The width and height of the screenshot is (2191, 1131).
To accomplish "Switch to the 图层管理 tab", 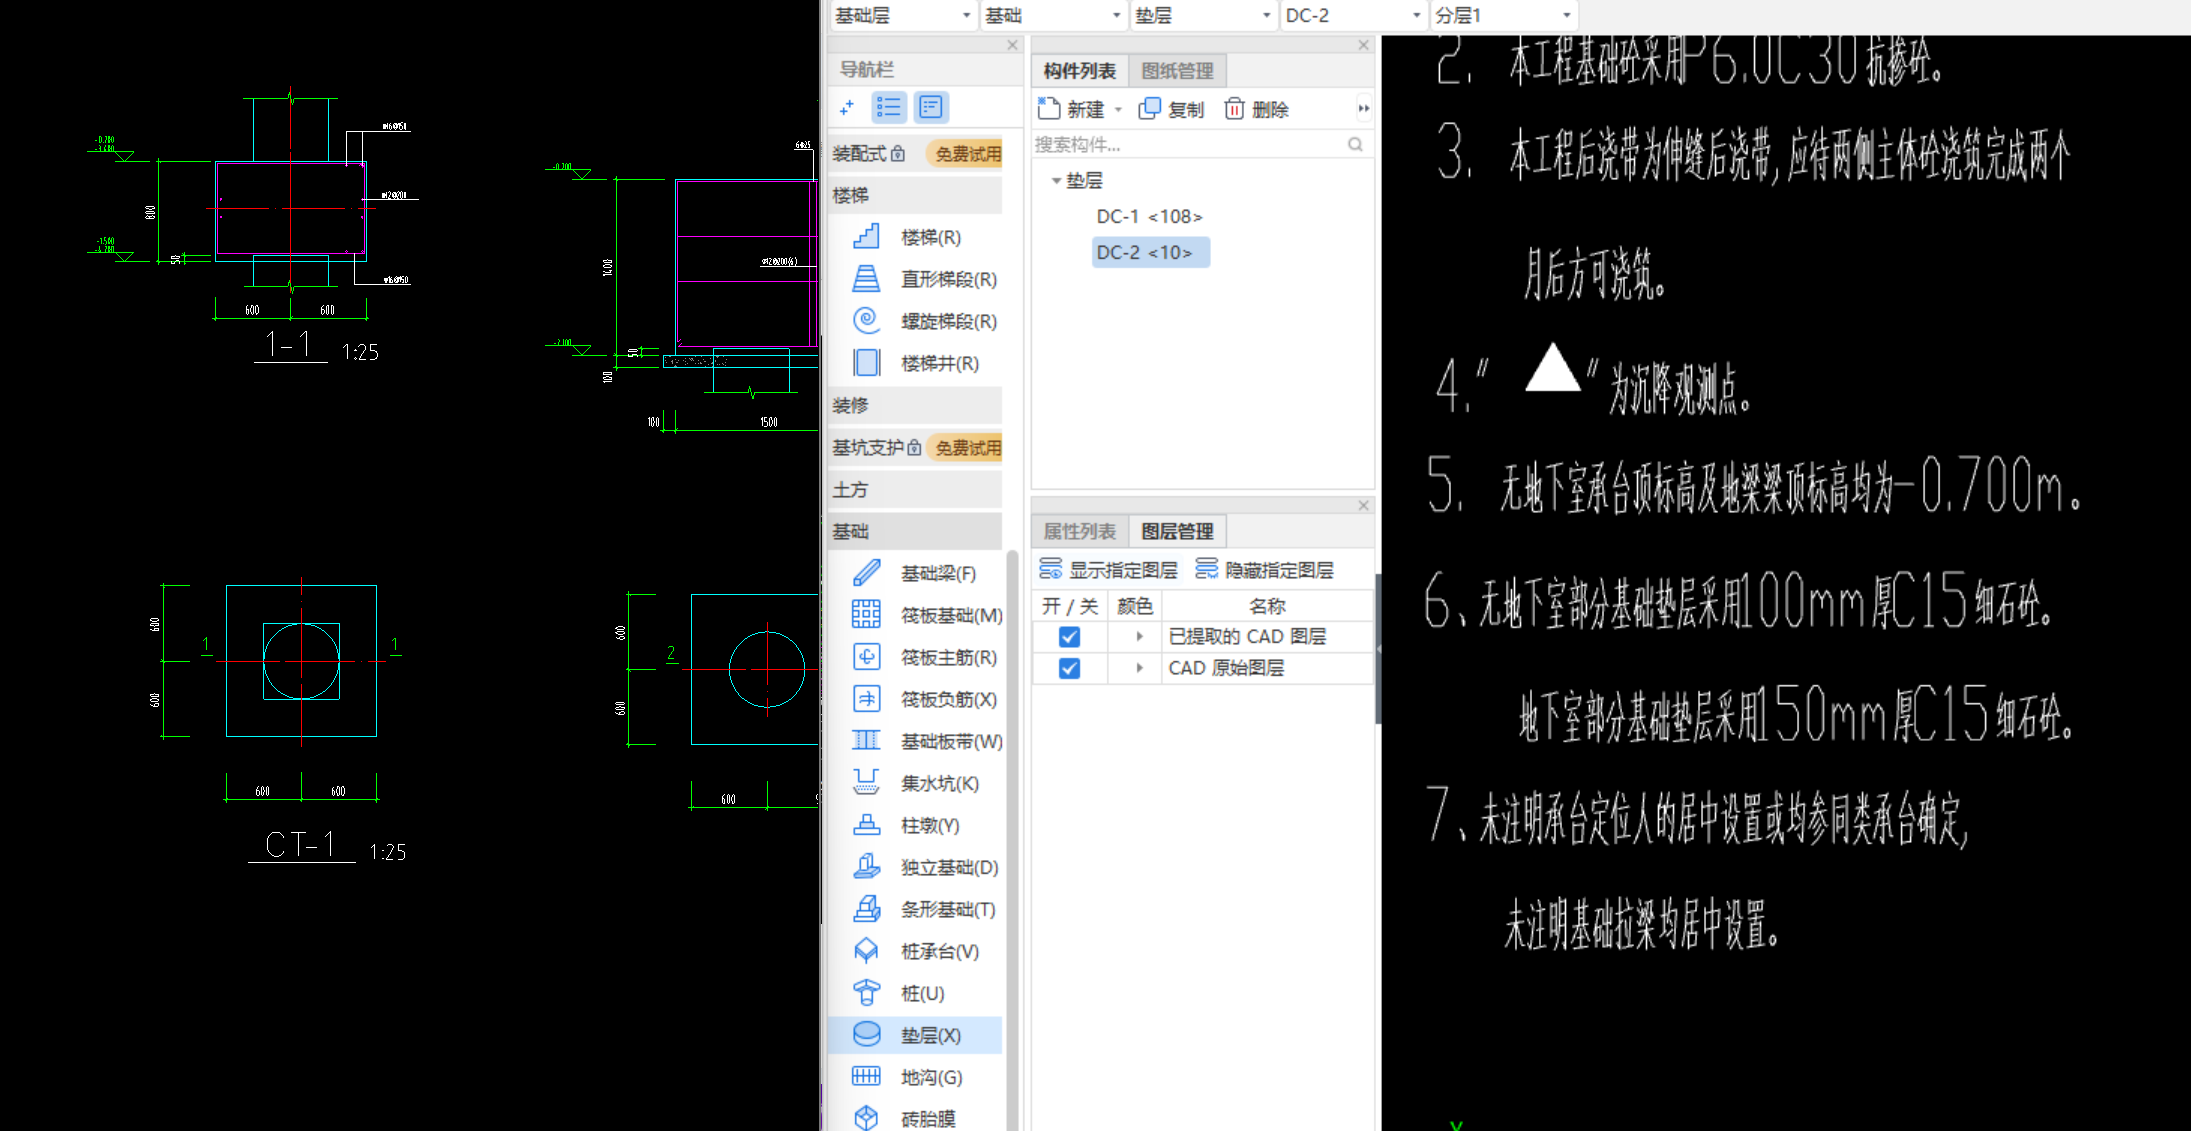I will click(1177, 531).
